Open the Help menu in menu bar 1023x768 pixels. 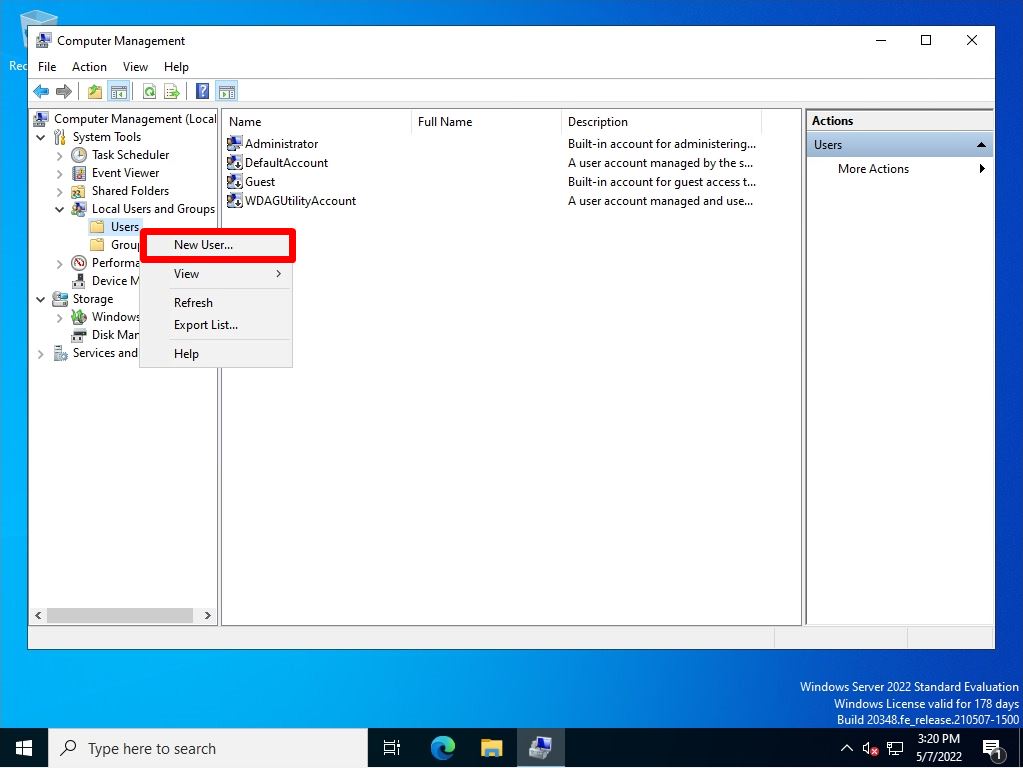(x=176, y=67)
